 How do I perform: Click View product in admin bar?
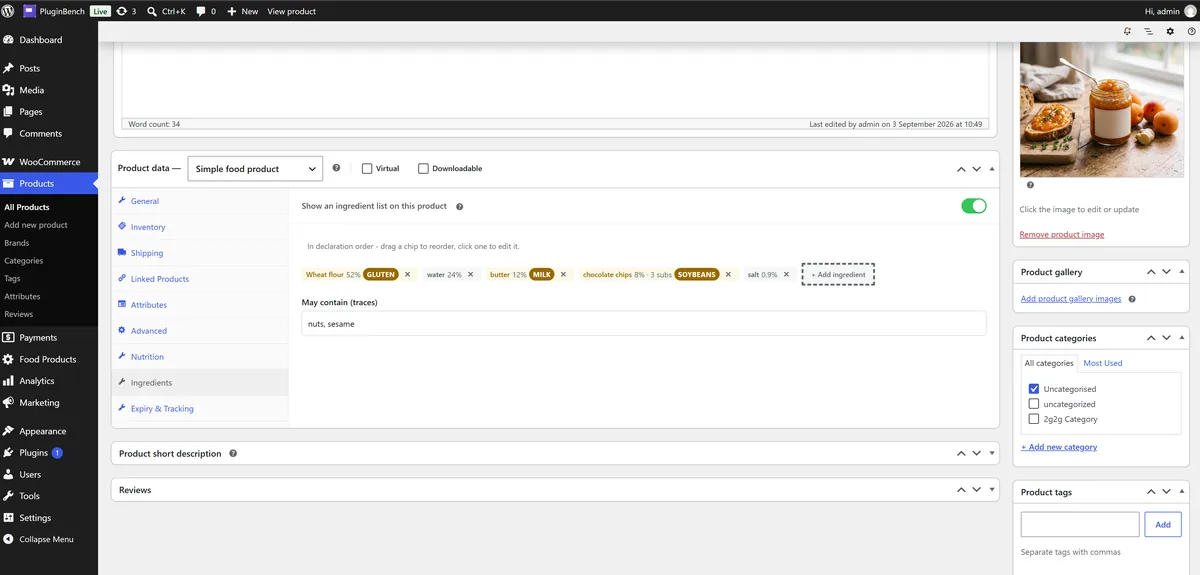292,11
